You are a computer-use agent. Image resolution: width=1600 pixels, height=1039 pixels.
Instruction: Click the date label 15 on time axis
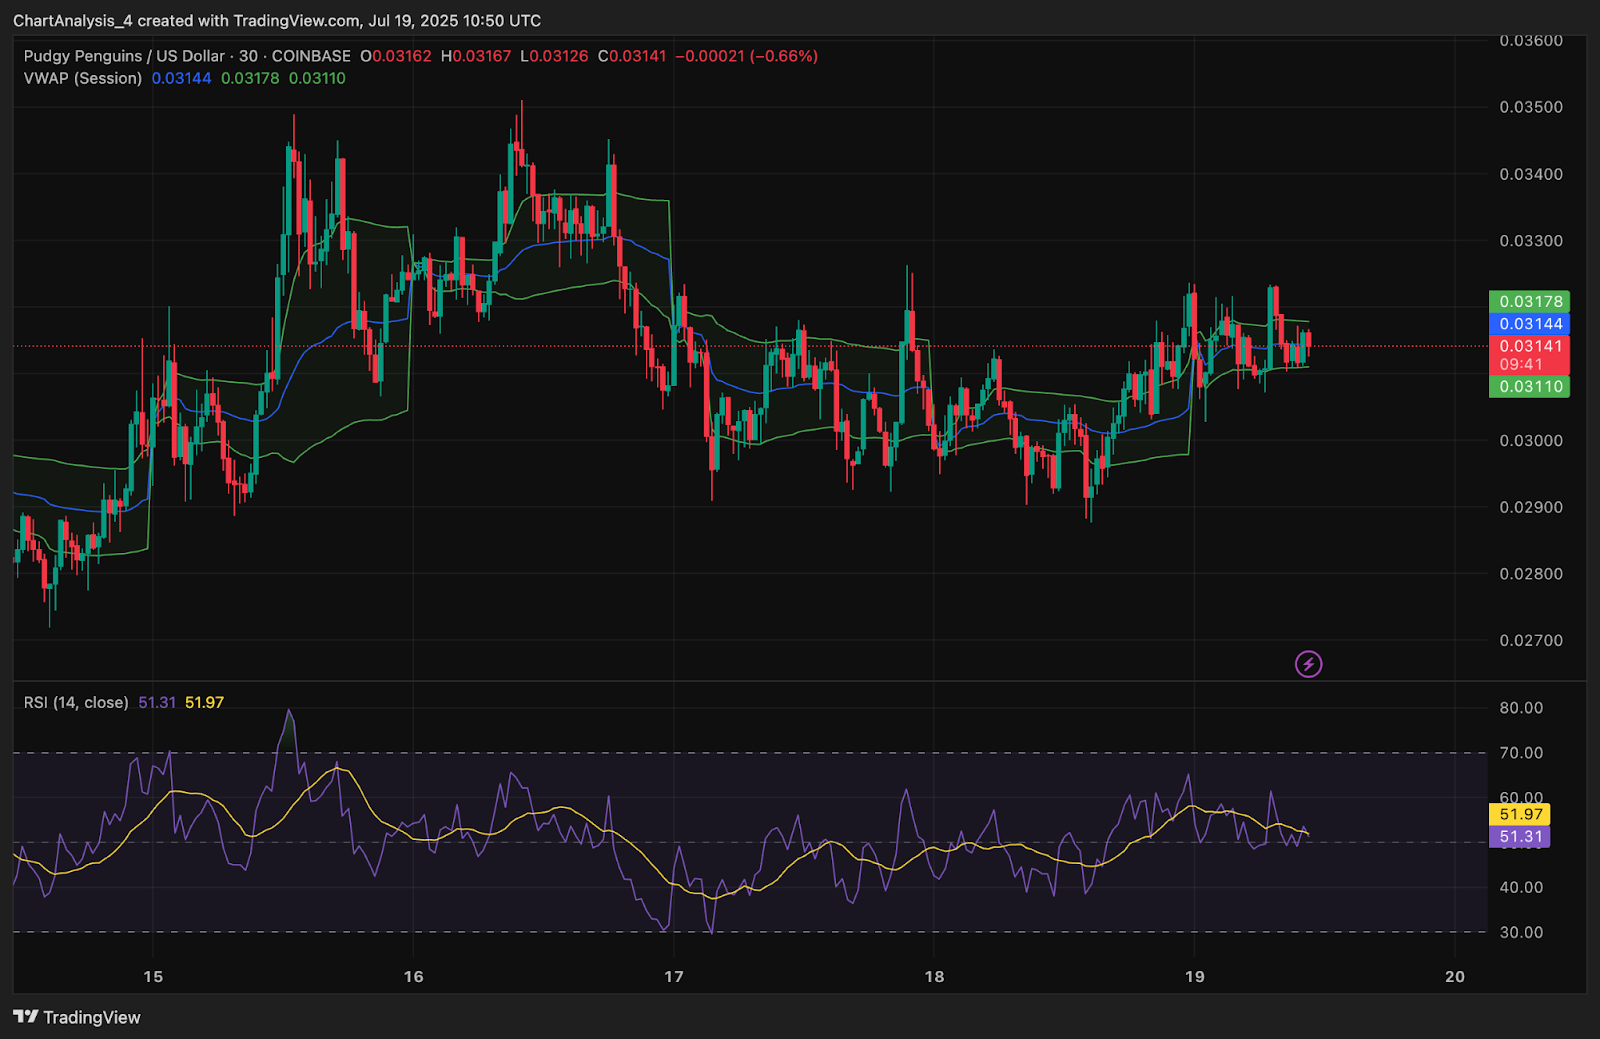[153, 976]
